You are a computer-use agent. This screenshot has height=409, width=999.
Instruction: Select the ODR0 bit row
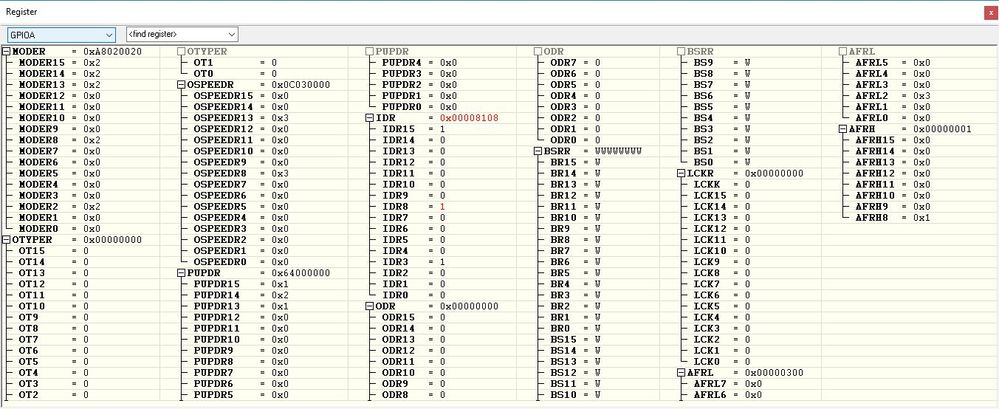click(x=575, y=140)
